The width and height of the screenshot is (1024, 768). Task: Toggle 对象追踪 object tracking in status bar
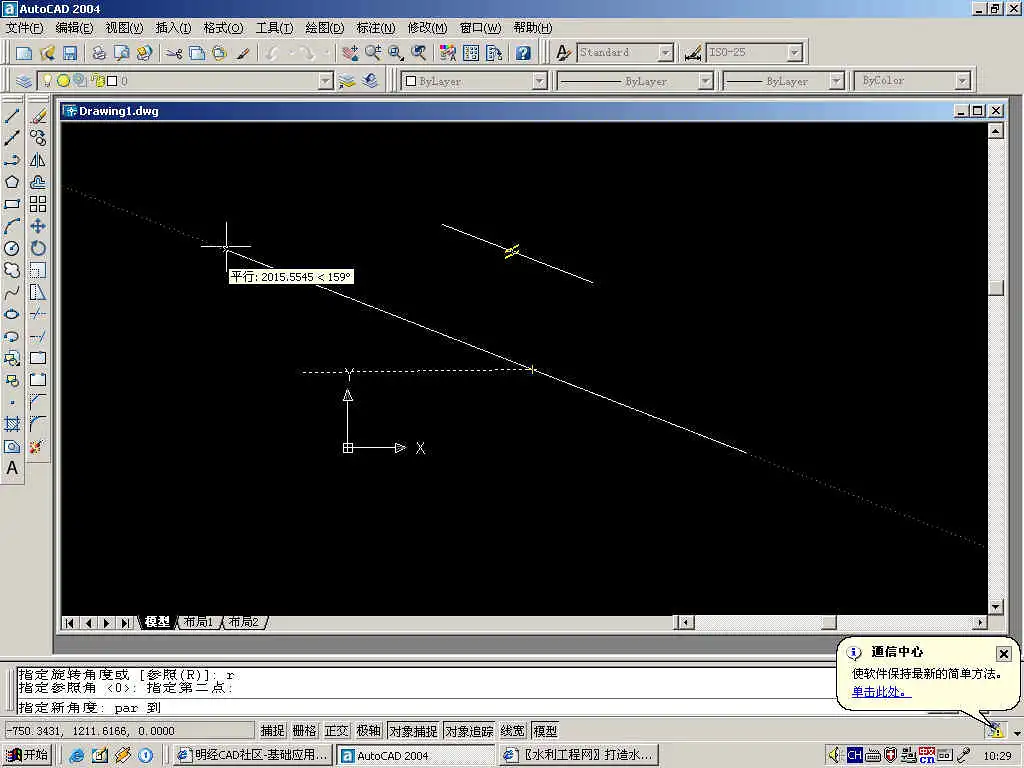[x=469, y=731]
